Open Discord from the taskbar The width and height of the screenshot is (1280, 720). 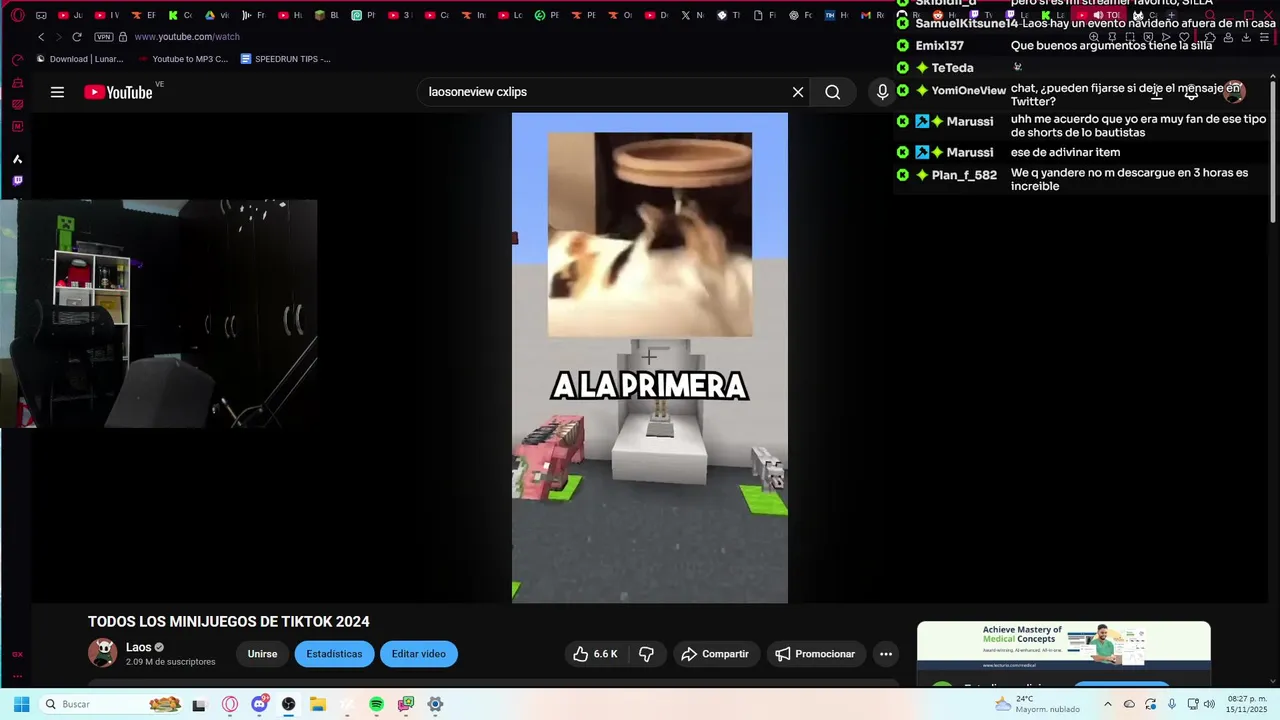click(260, 705)
